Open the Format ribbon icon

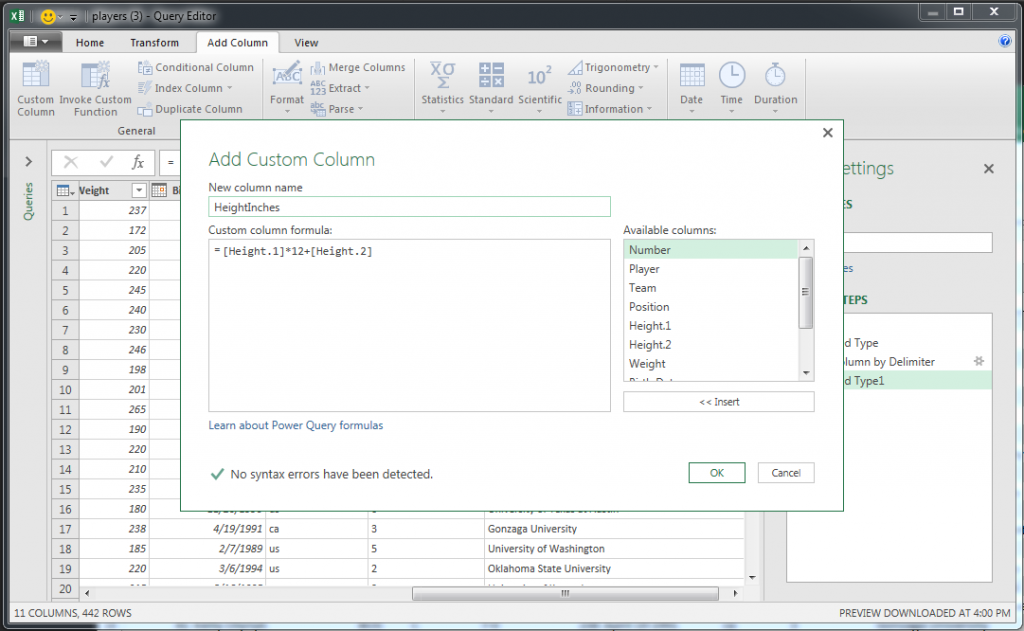(x=287, y=77)
